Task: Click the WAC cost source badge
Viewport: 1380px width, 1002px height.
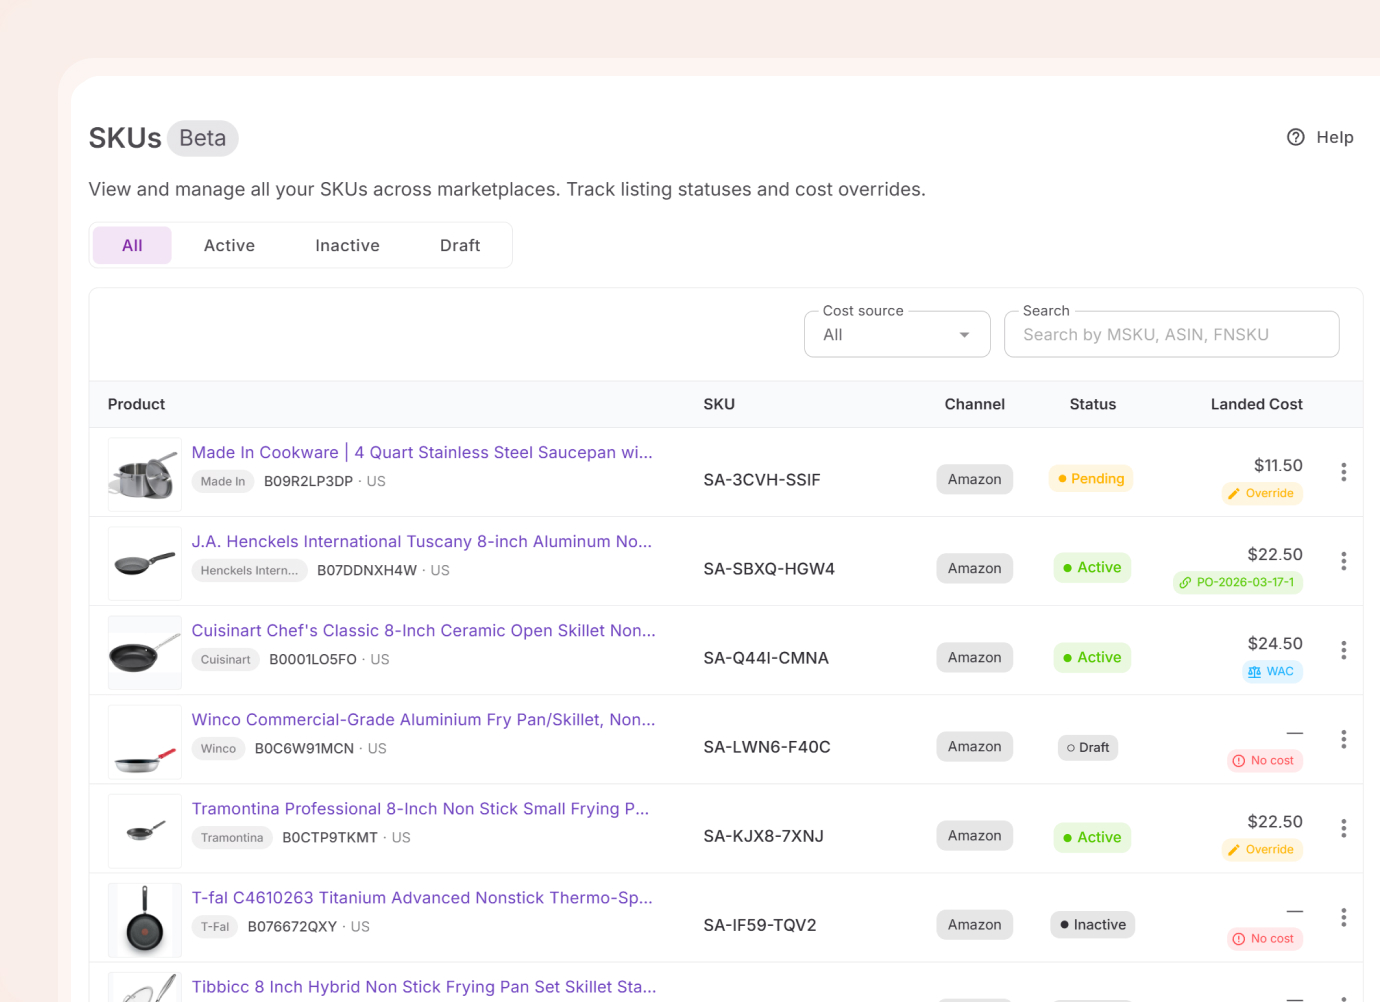Action: tap(1271, 672)
